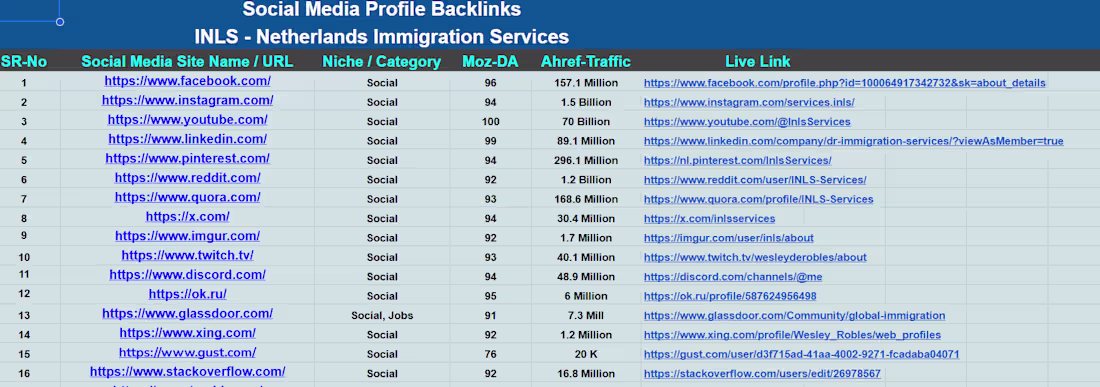Viewport: 1100px width, 387px height.
Task: Select the 7.3 Mill traffic cell
Action: click(586, 315)
